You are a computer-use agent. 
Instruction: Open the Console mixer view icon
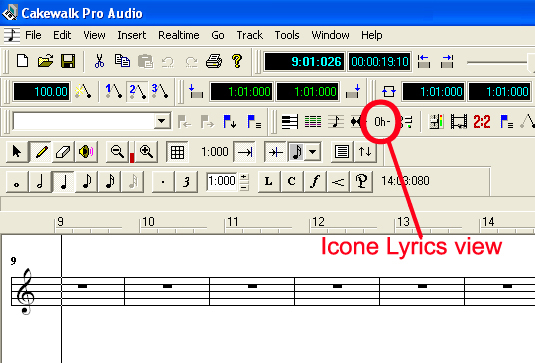(x=436, y=122)
